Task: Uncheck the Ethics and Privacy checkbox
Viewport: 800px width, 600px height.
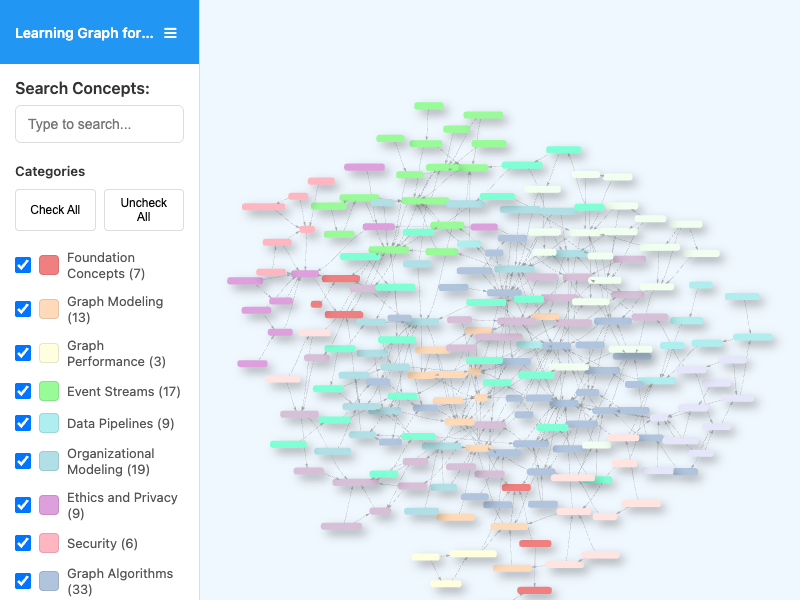Action: 23,505
